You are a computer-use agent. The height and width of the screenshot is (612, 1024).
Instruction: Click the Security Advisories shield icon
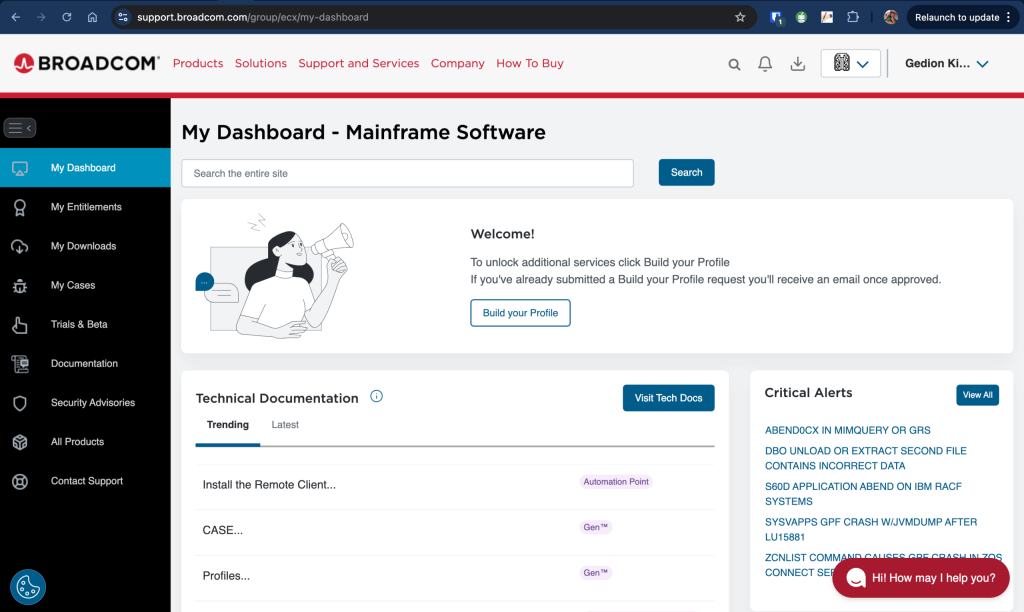coord(20,403)
